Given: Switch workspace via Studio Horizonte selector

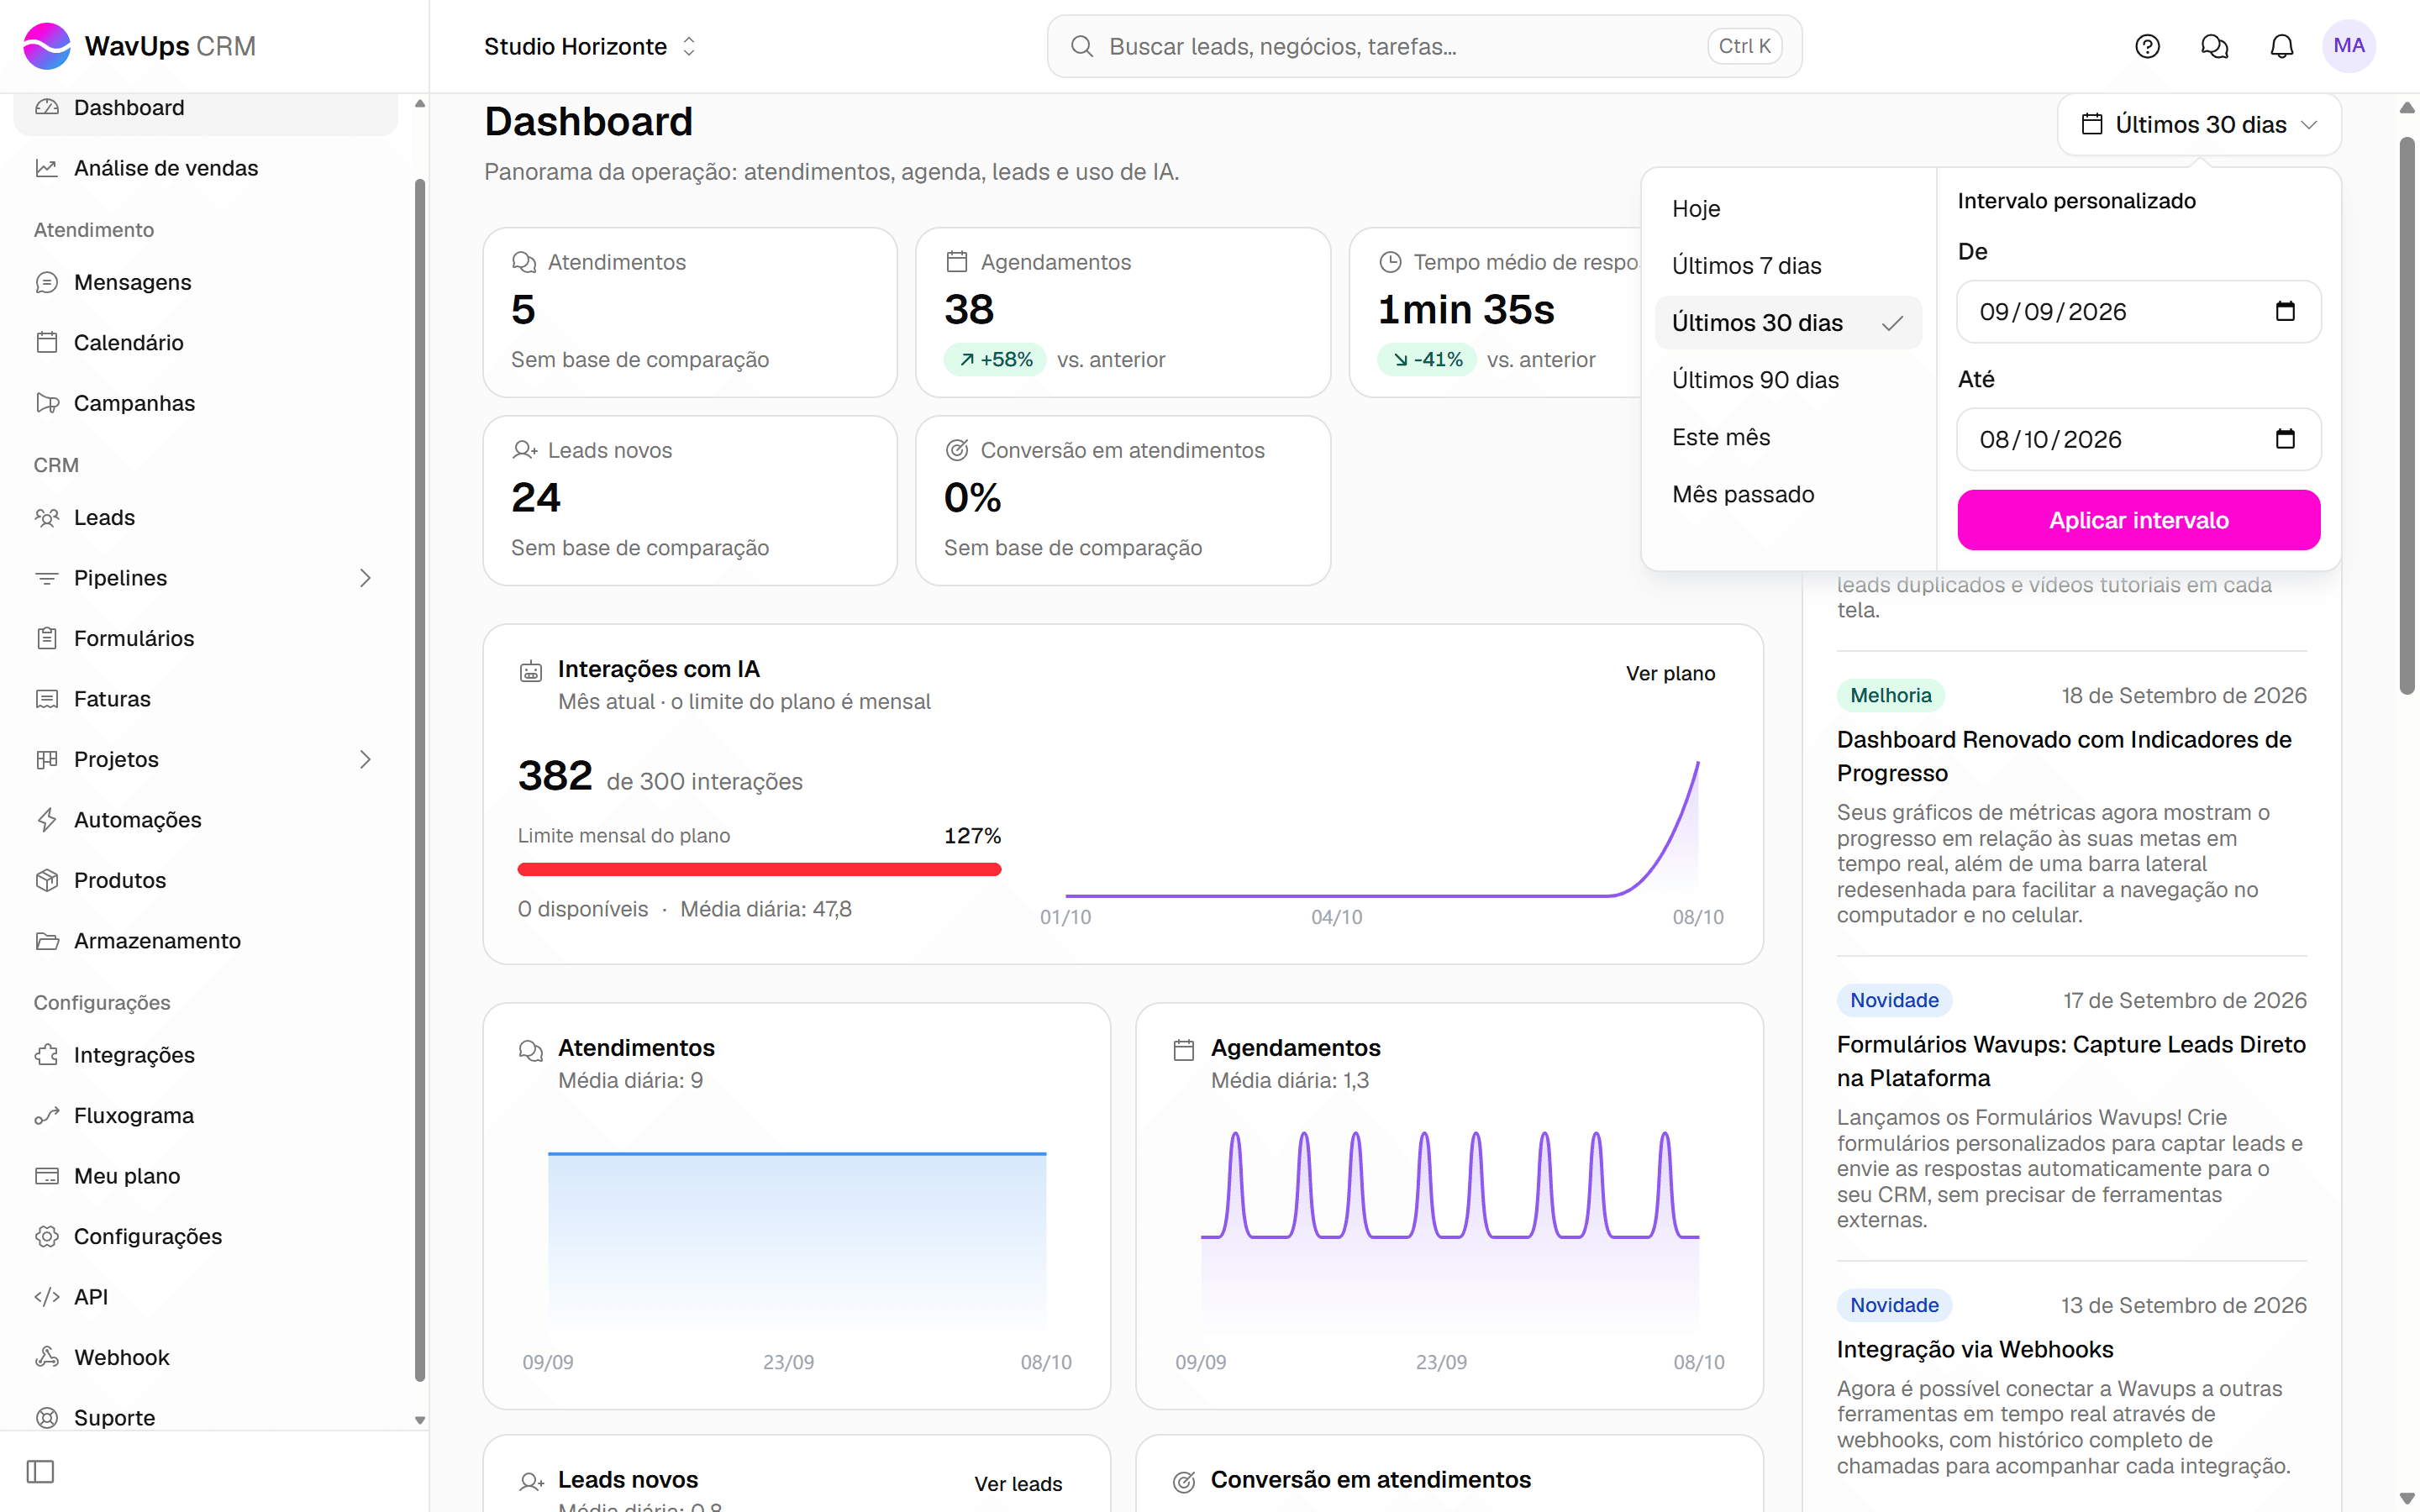Looking at the screenshot, I should pyautogui.click(x=590, y=46).
